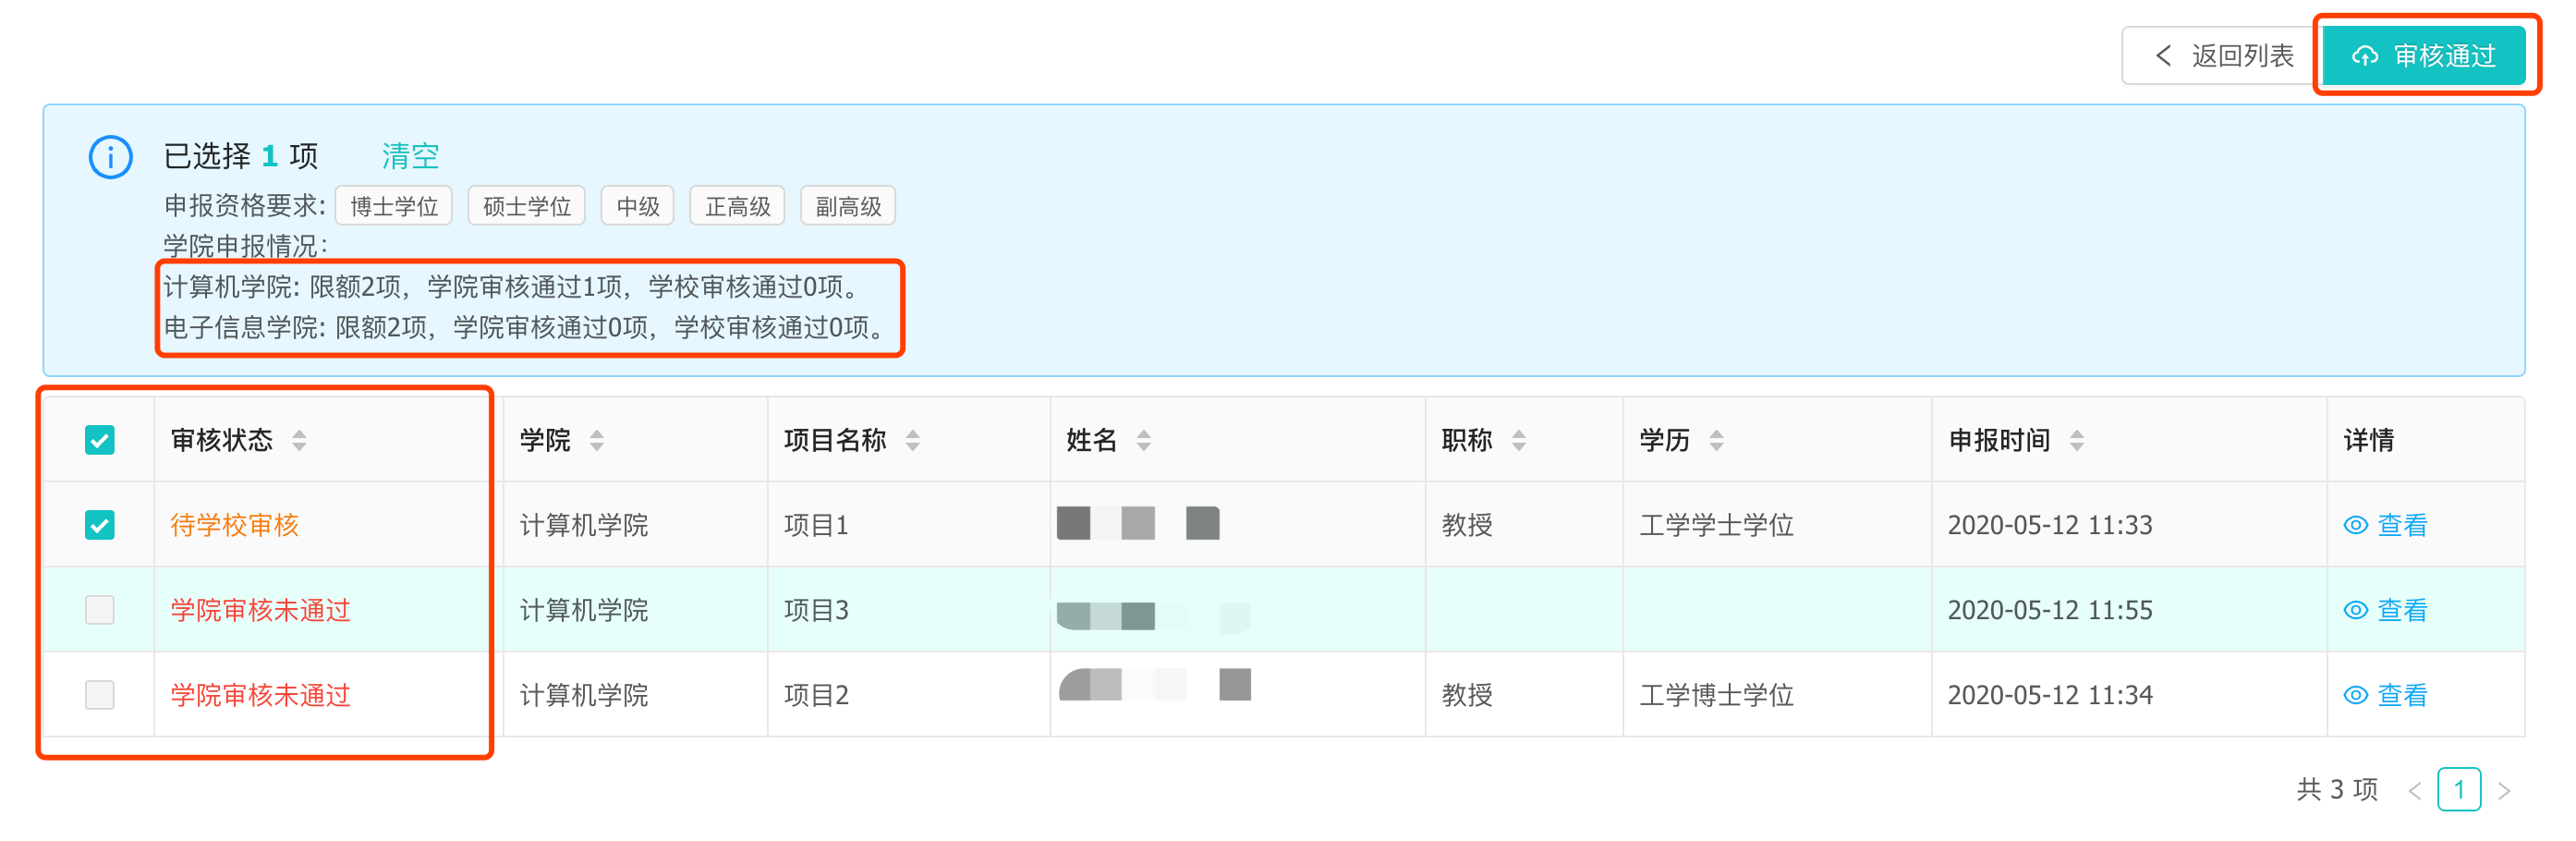The height and width of the screenshot is (841, 2576).
Task: Sort by 学历 column arrows
Action: coord(1717,440)
